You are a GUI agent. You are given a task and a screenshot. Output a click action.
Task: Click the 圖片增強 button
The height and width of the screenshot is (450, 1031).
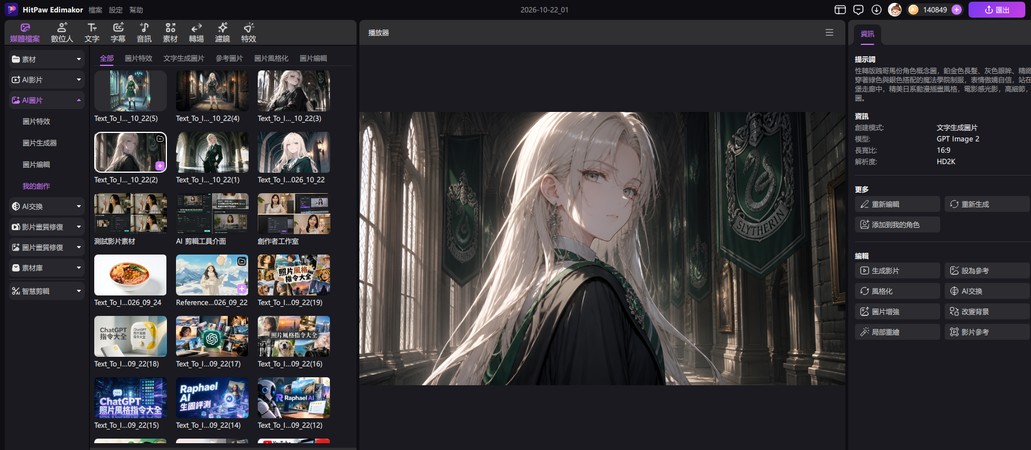click(x=898, y=311)
